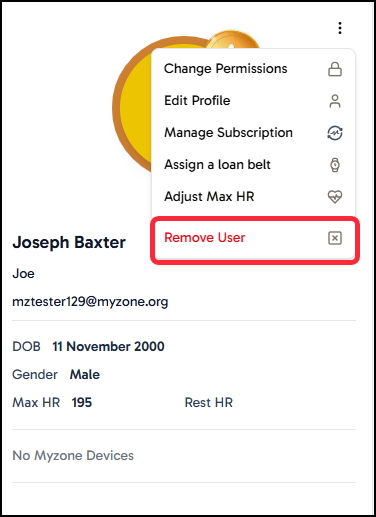Screen dimensions: 376x517
Task: Choose Adjust Max HR option
Action: (253, 197)
